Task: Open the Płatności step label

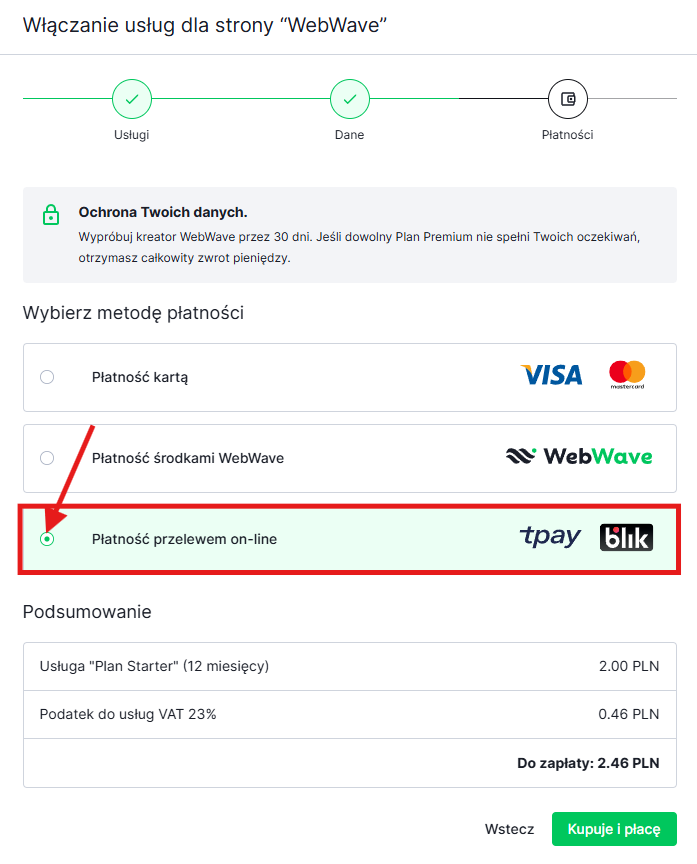Action: [568, 135]
